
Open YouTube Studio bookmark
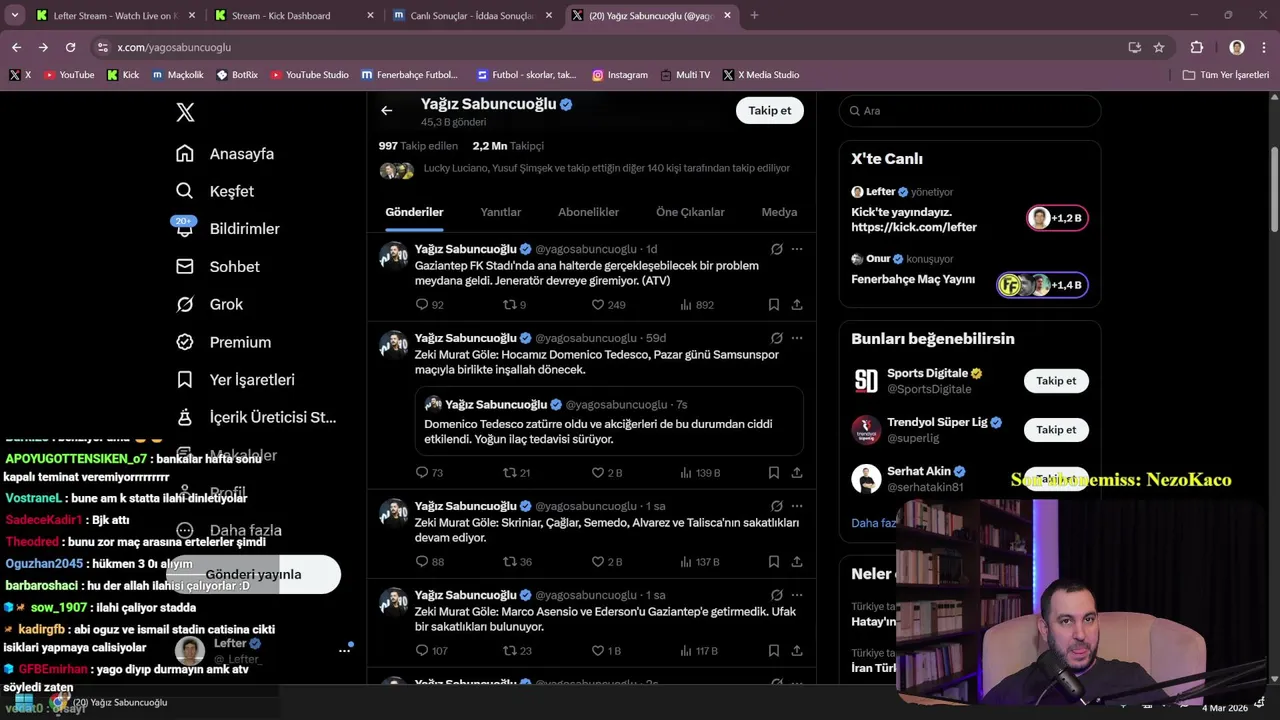[x=310, y=75]
